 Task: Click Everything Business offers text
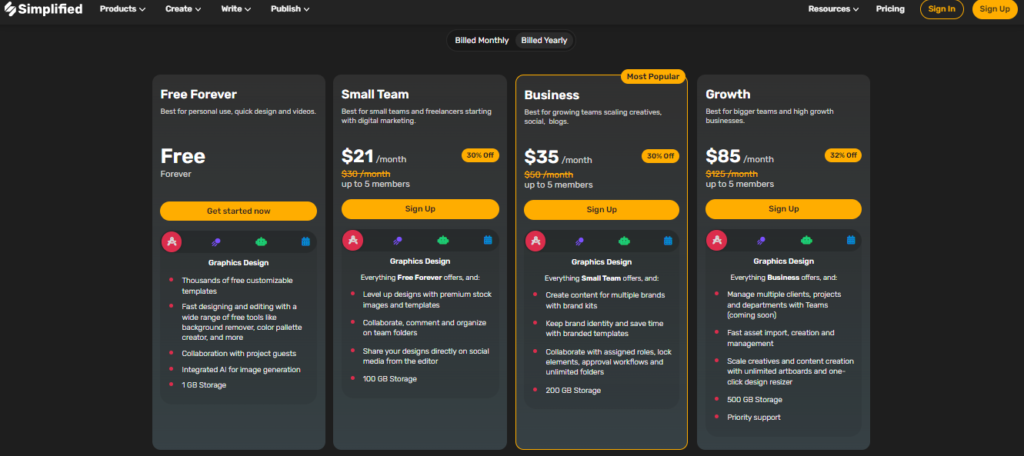(783, 277)
